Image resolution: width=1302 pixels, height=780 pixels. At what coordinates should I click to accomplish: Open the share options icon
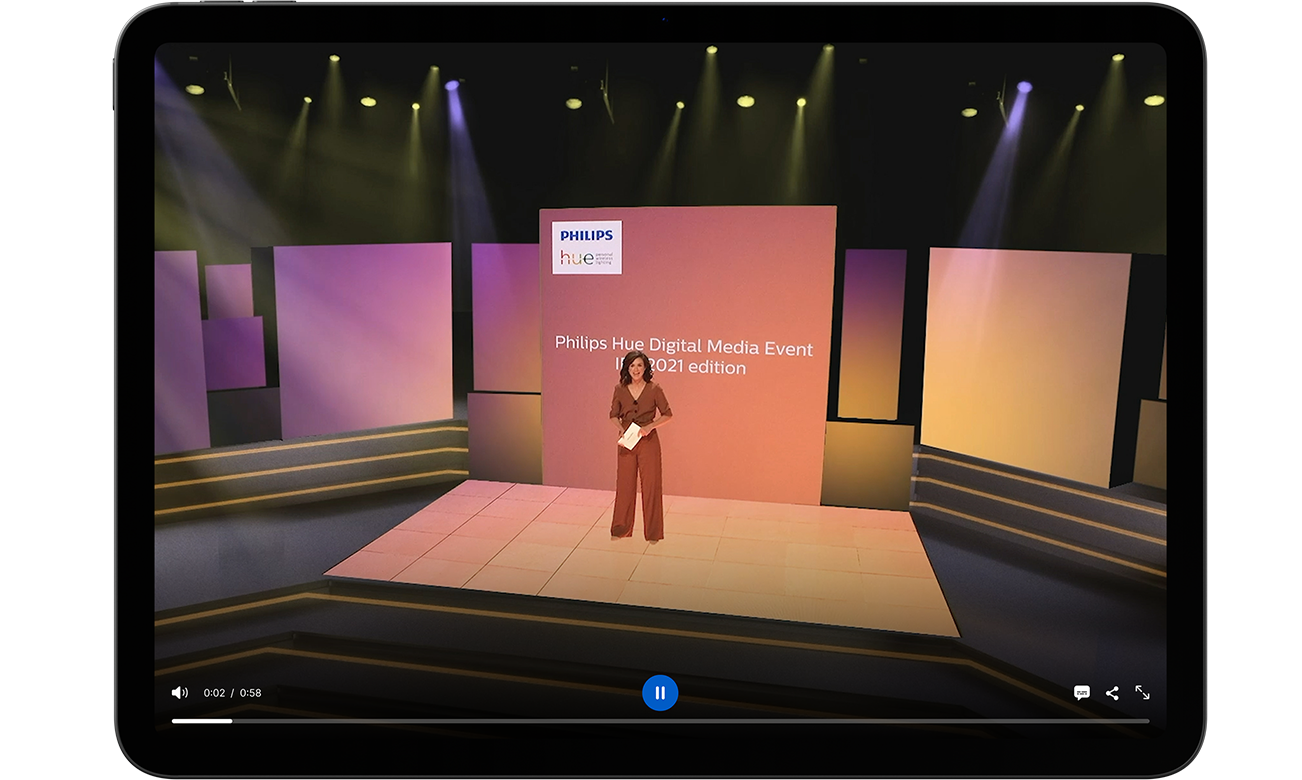coord(1112,693)
